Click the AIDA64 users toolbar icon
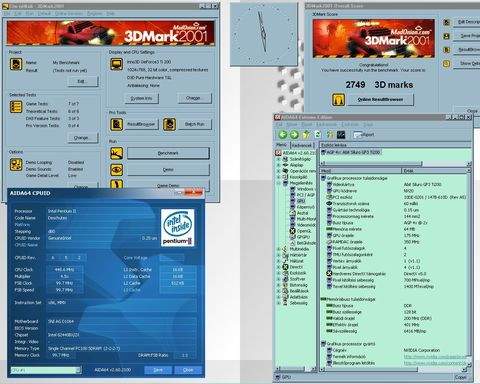Viewport: 480px width, 384px height. (329, 135)
